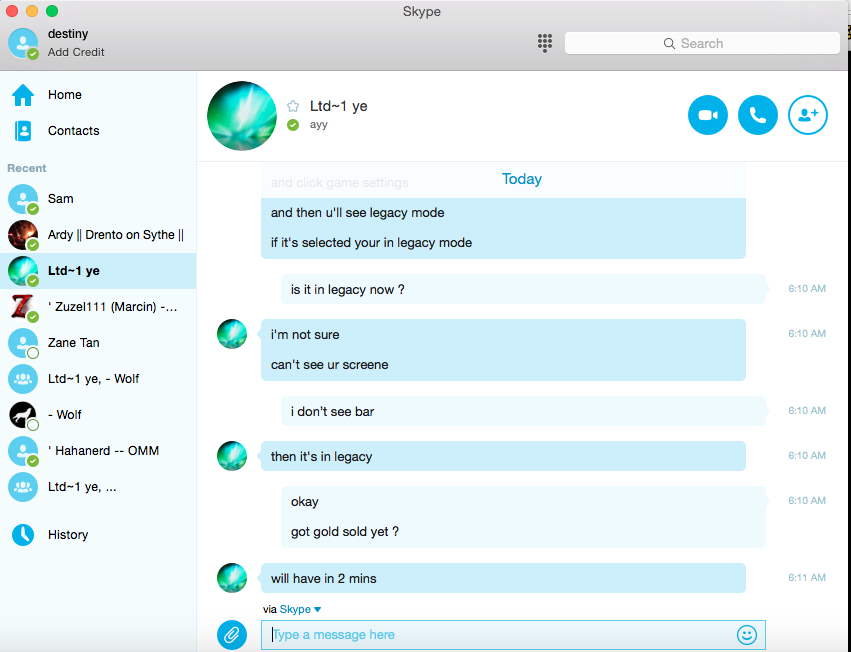The height and width of the screenshot is (652, 851).
Task: Click message "i'm not sure"
Action: [305, 334]
